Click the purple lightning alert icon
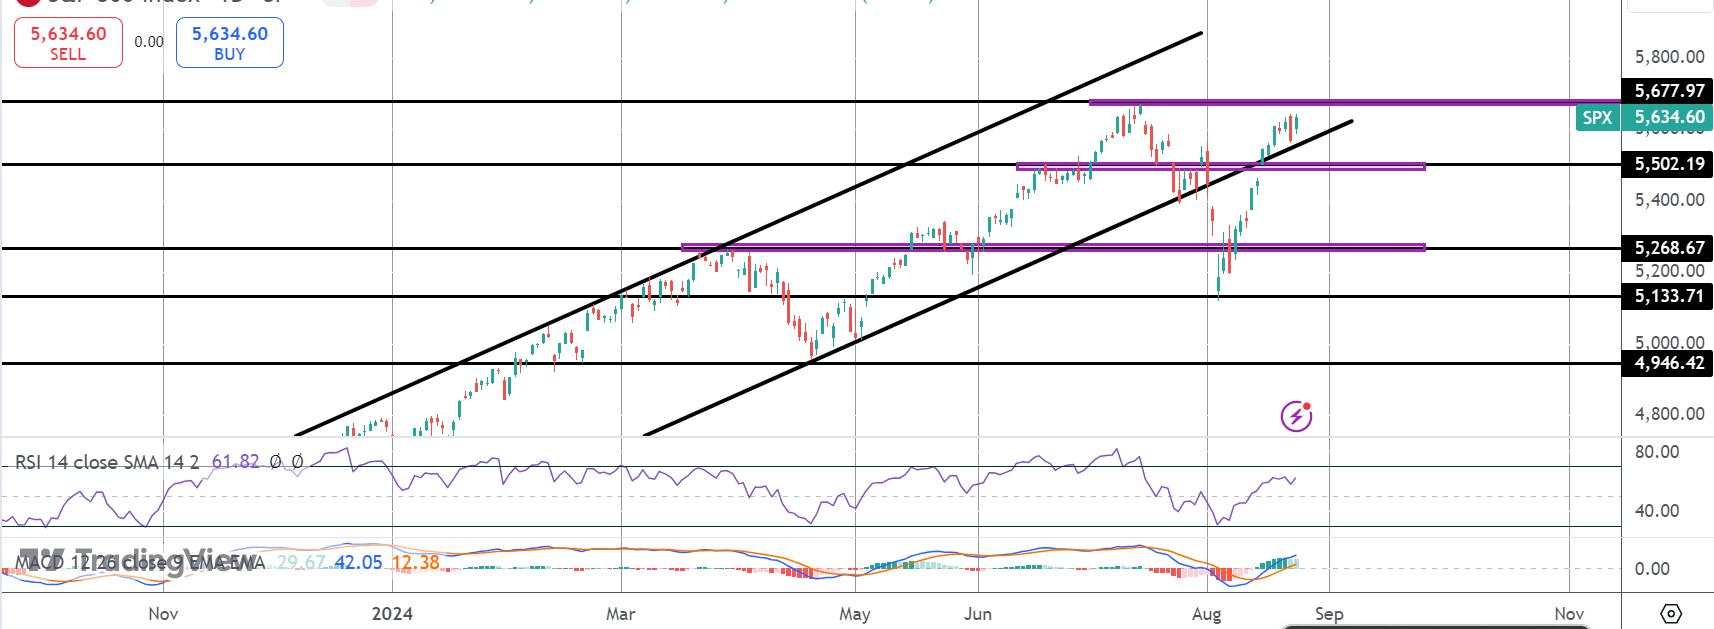Image resolution: width=1714 pixels, height=629 pixels. (x=1297, y=415)
